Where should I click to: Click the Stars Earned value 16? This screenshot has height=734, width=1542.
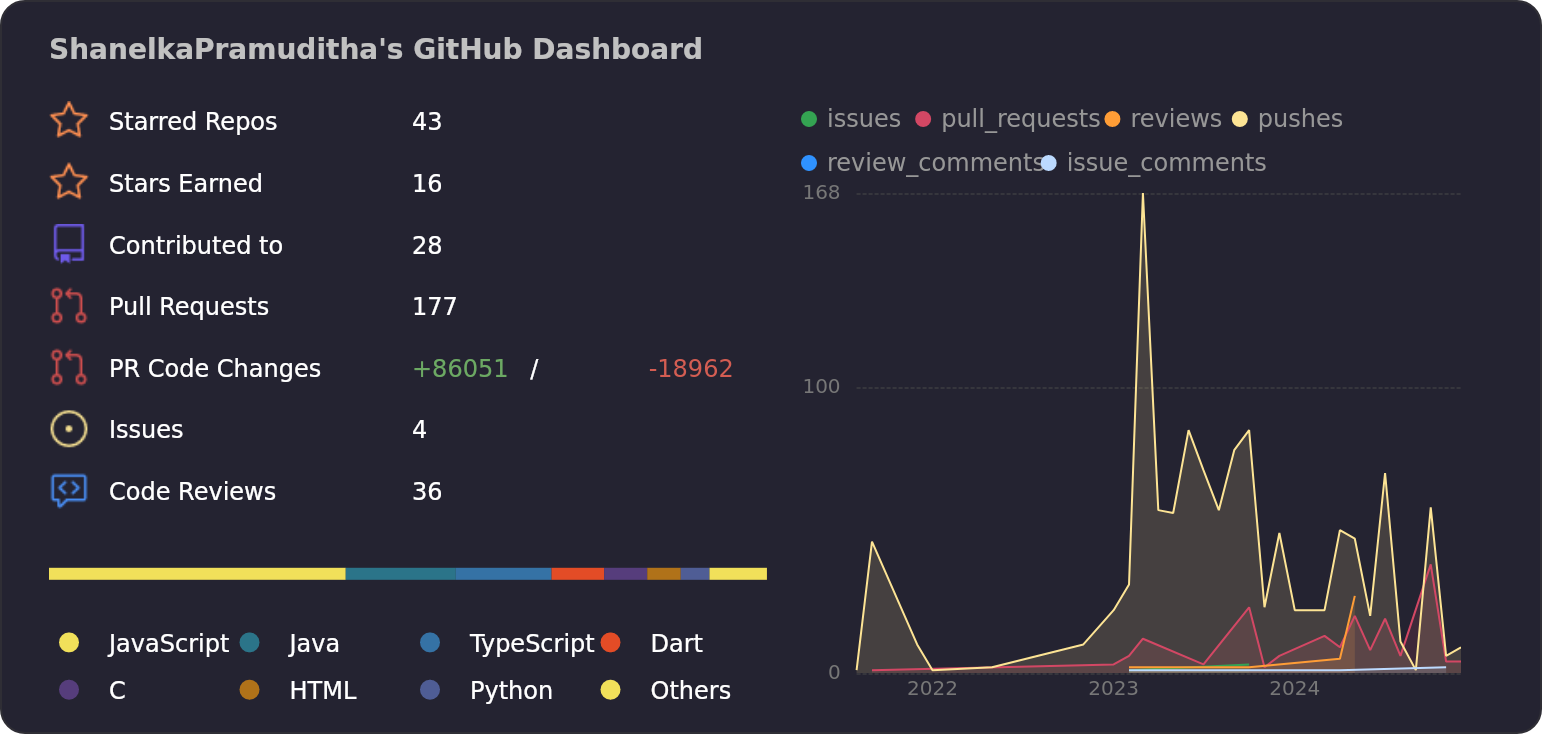427,184
